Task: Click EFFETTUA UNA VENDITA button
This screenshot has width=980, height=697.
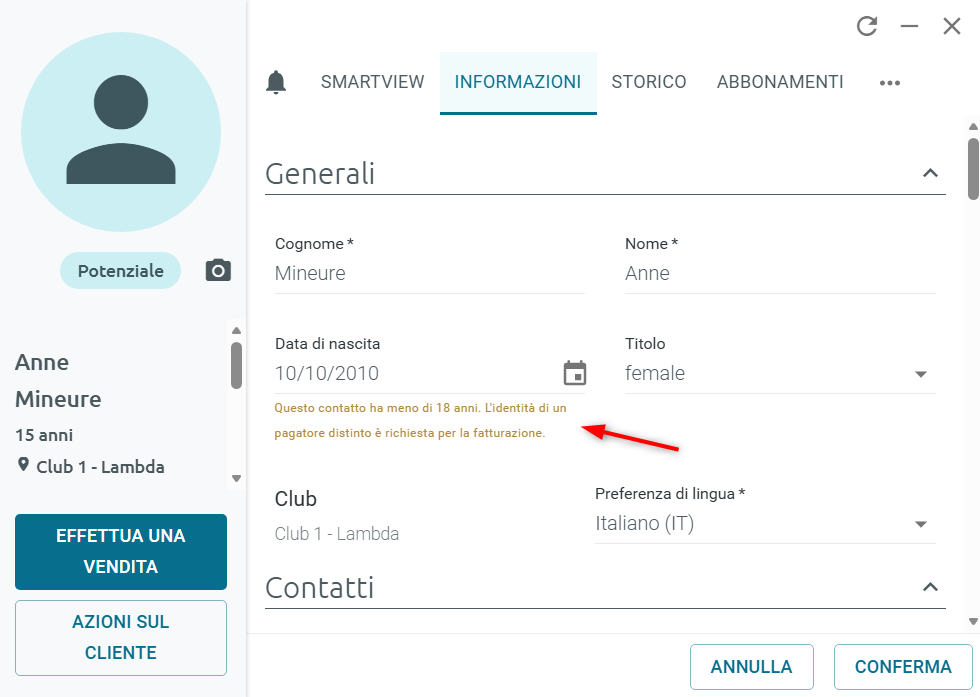Action: pyautogui.click(x=121, y=551)
